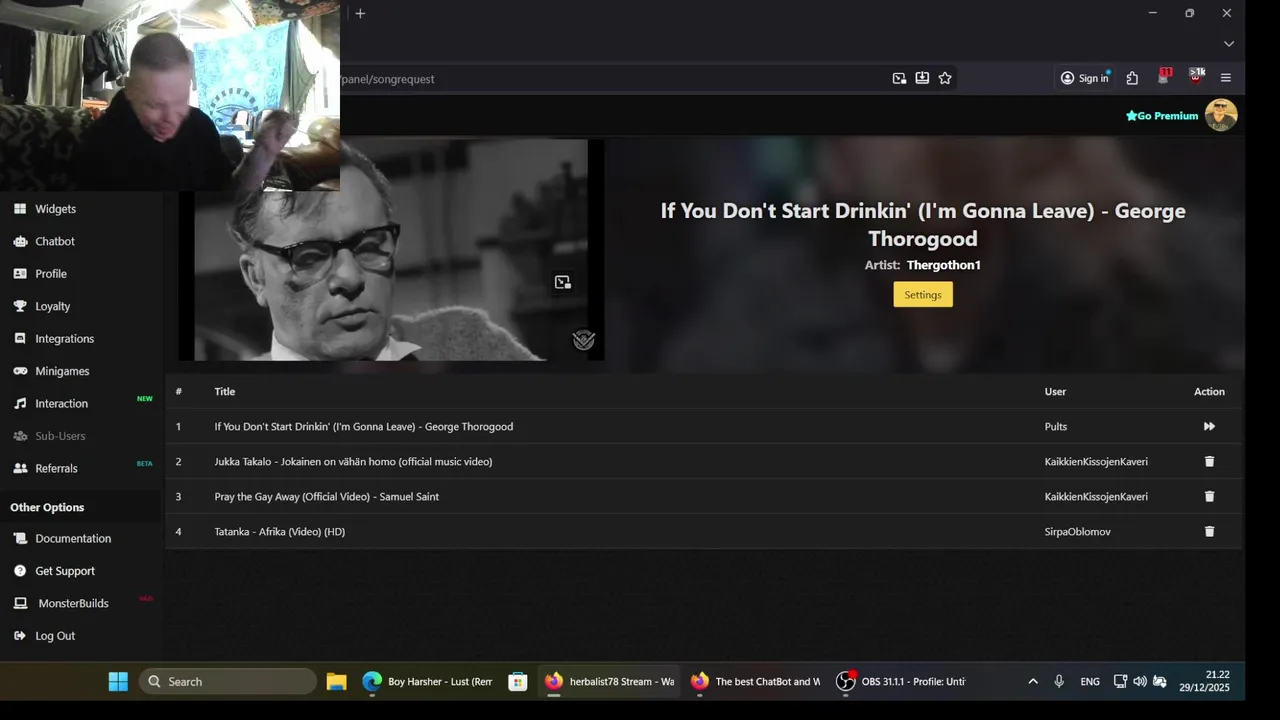Click the Title column header
This screenshot has height=720, width=1280.
[225, 391]
